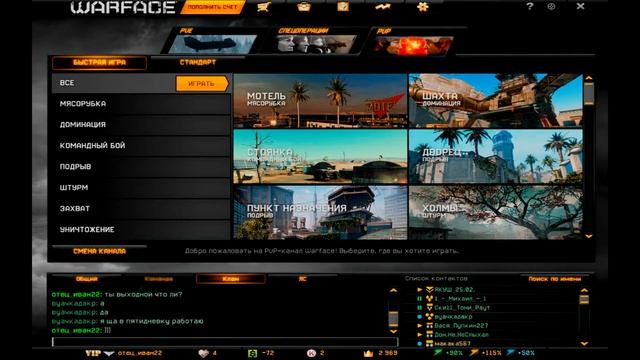
Task: Open the statistics graph icon
Action: pyautogui.click(x=383, y=7)
